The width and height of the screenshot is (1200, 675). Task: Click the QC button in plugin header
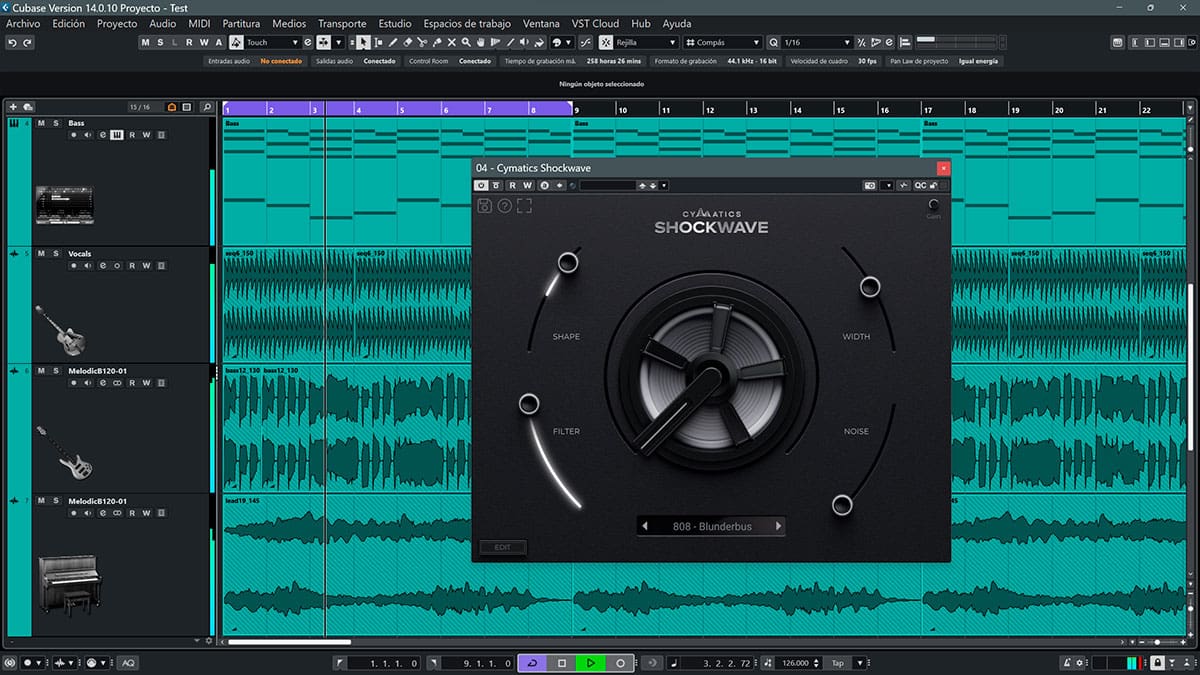(x=919, y=185)
